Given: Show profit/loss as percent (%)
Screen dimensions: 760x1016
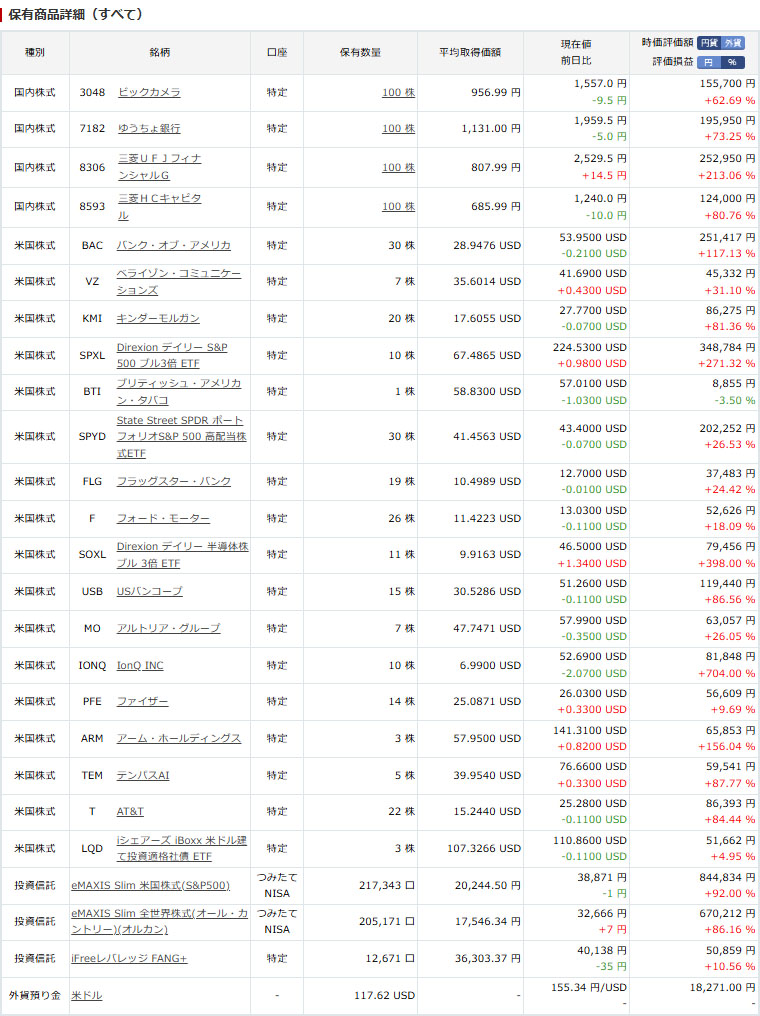Looking at the screenshot, I should pyautogui.click(x=733, y=61).
